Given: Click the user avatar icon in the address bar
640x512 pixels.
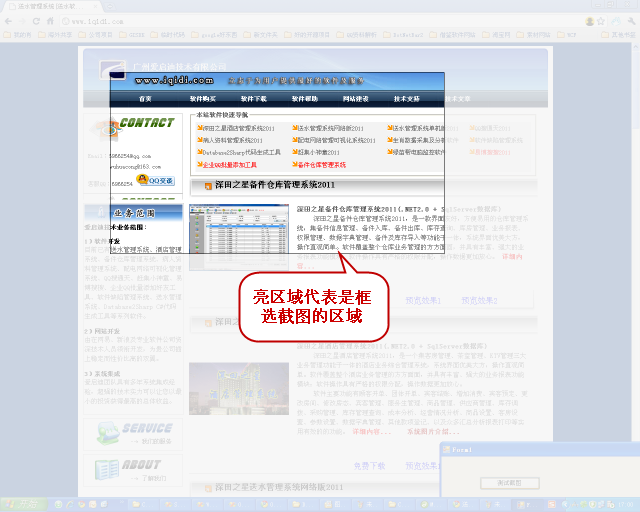Looking at the screenshot, I should click(x=589, y=21).
